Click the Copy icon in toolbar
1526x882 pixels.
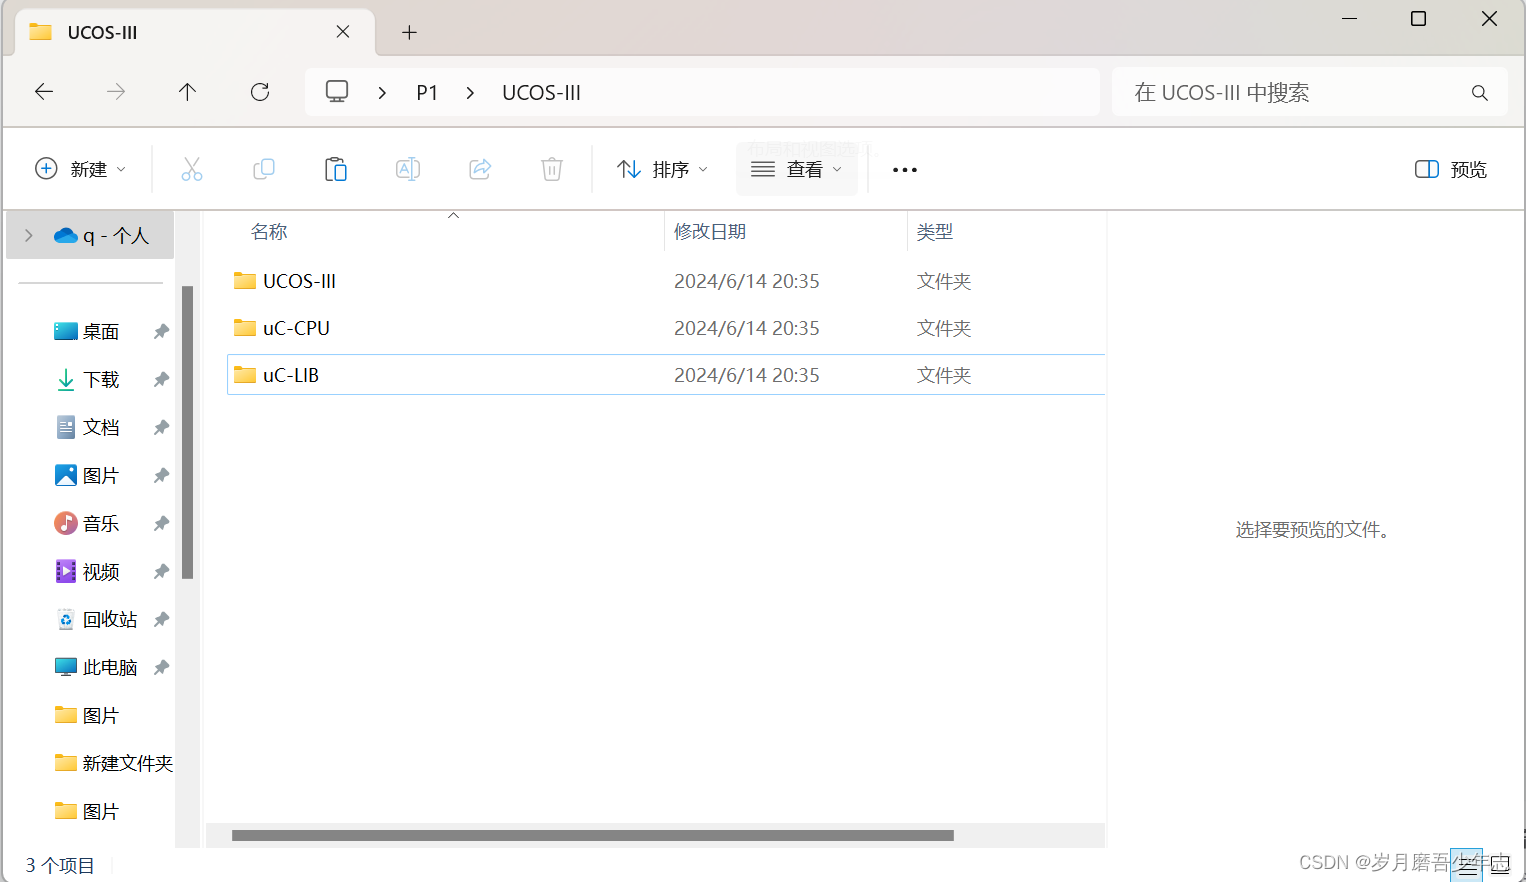click(x=264, y=169)
